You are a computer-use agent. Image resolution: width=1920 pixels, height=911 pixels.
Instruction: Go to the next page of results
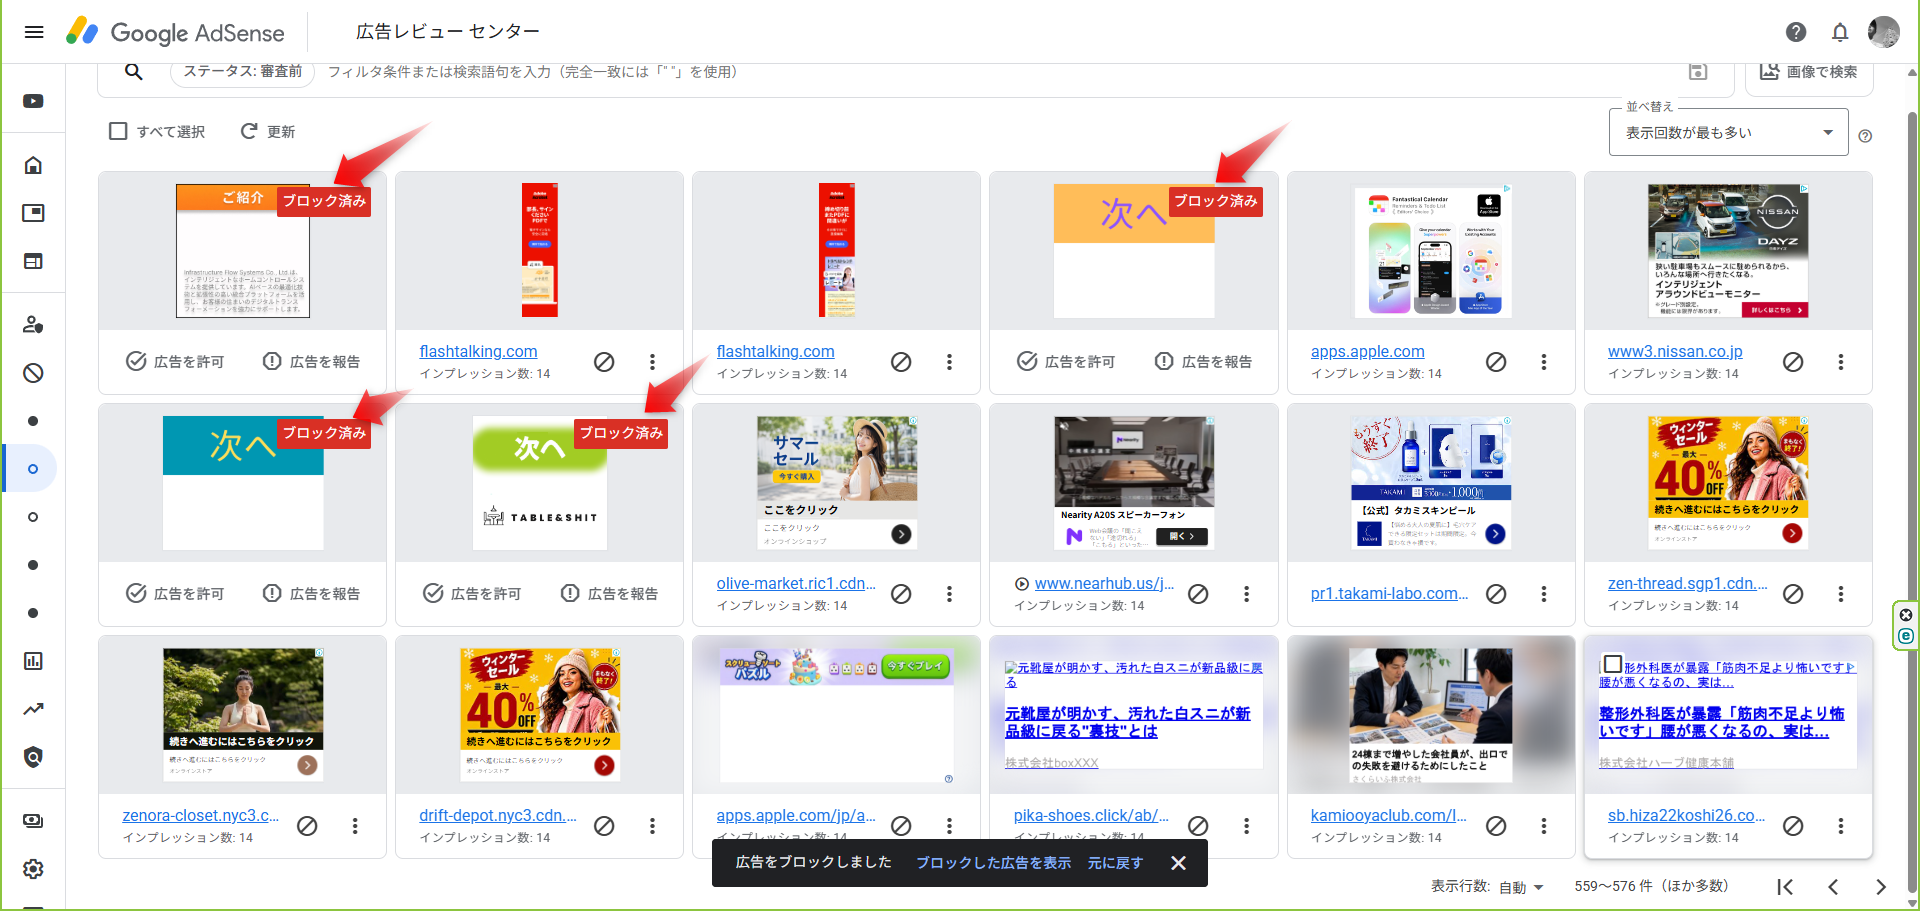click(1880, 887)
